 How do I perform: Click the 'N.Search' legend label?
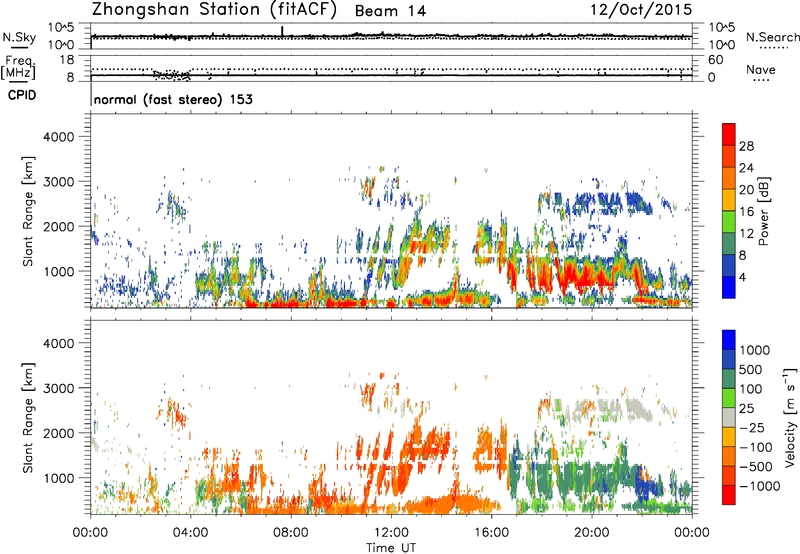pos(773,37)
